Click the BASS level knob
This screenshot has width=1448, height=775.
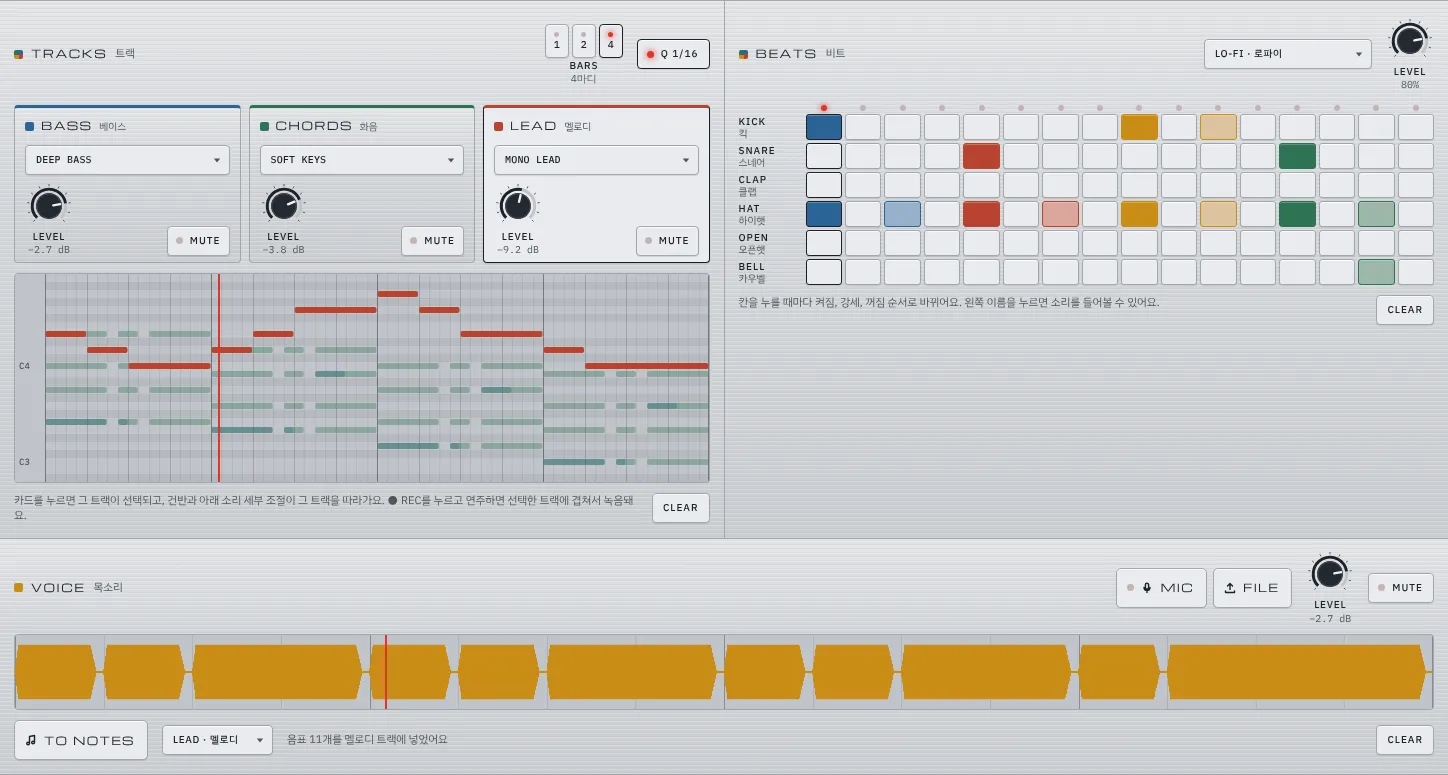[x=48, y=205]
